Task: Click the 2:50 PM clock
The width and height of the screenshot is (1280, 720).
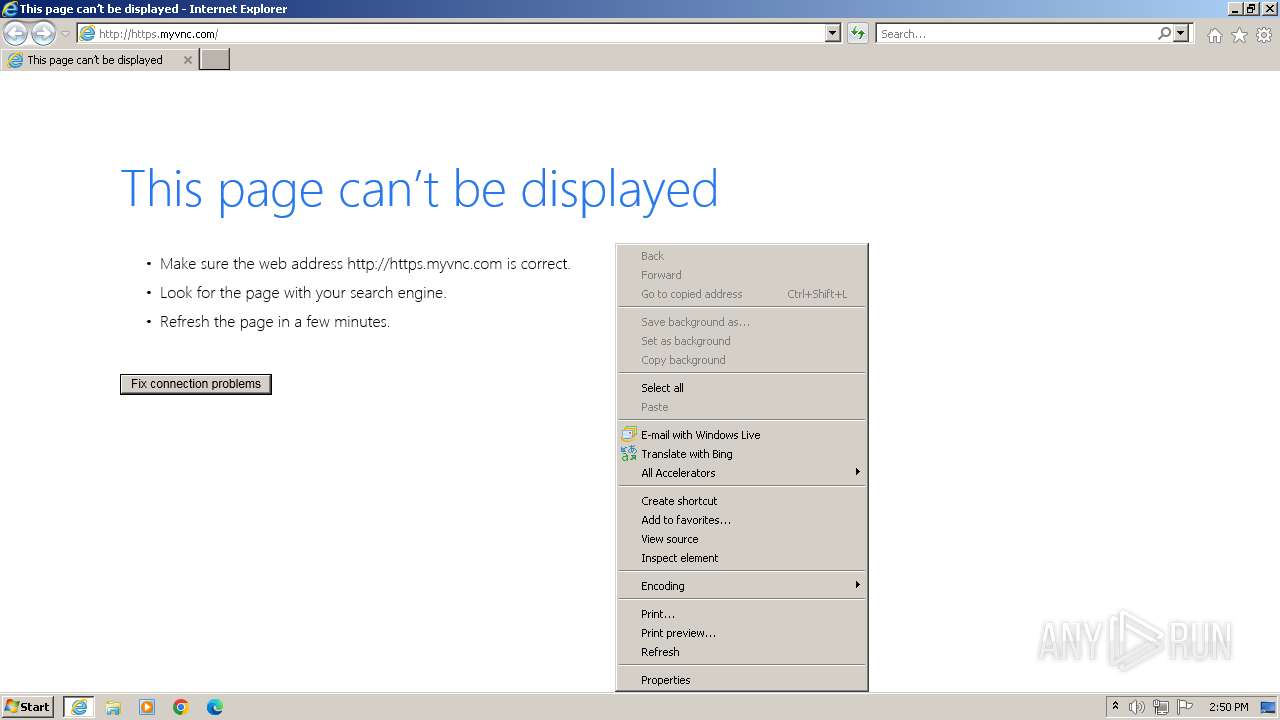Action: click(1228, 707)
